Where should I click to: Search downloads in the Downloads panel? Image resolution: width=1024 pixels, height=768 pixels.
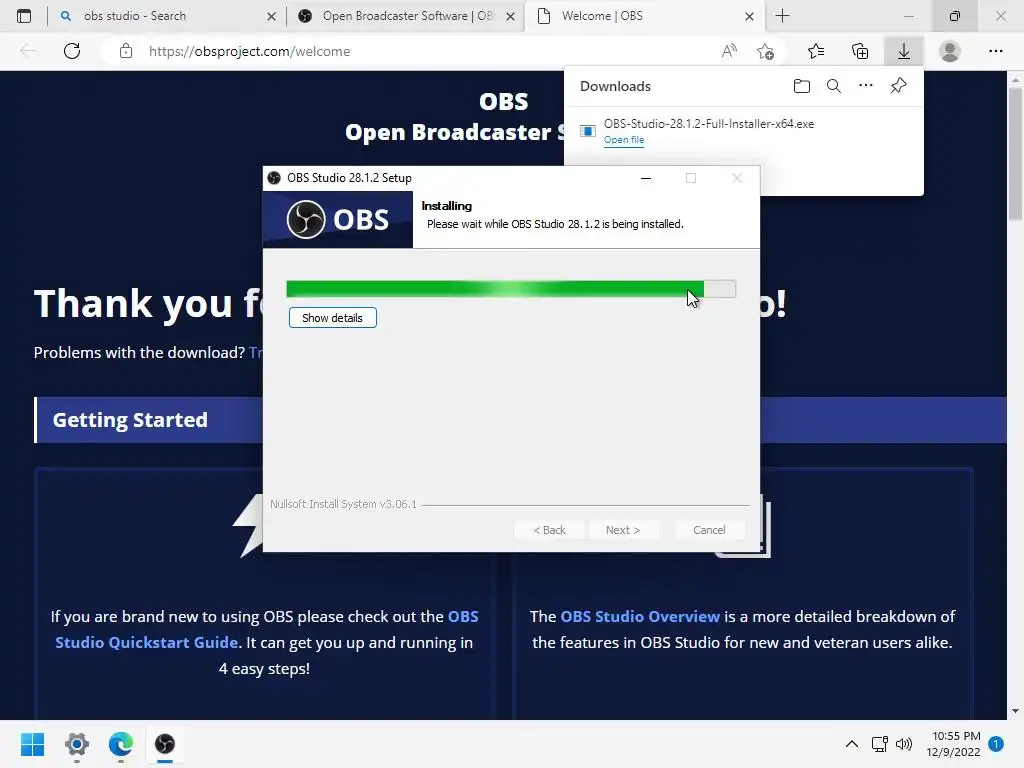pyautogui.click(x=834, y=86)
